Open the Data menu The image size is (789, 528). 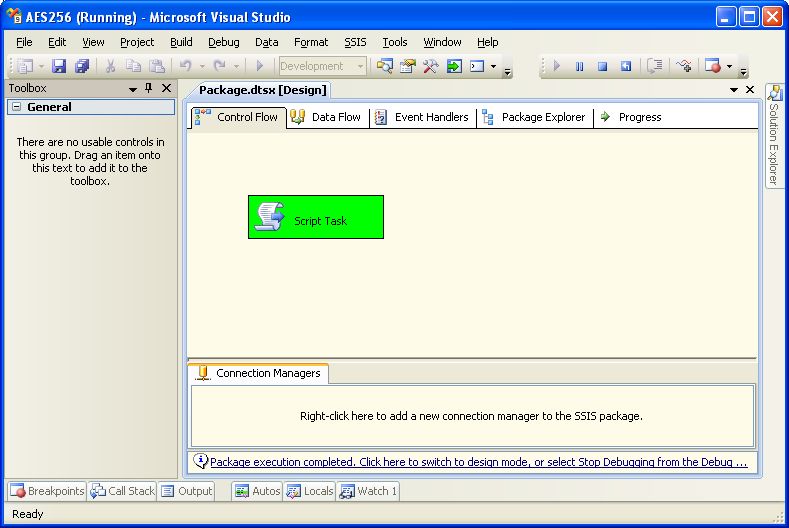point(267,42)
